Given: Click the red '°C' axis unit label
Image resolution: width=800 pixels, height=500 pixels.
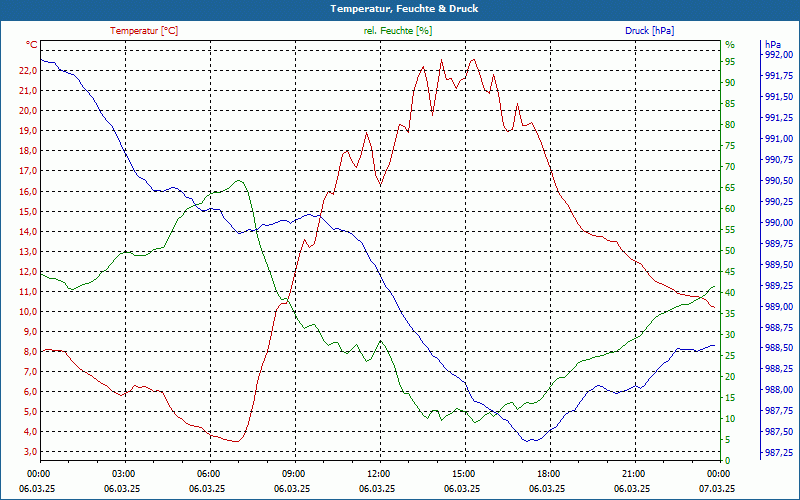Looking at the screenshot, I should tap(32, 45).
